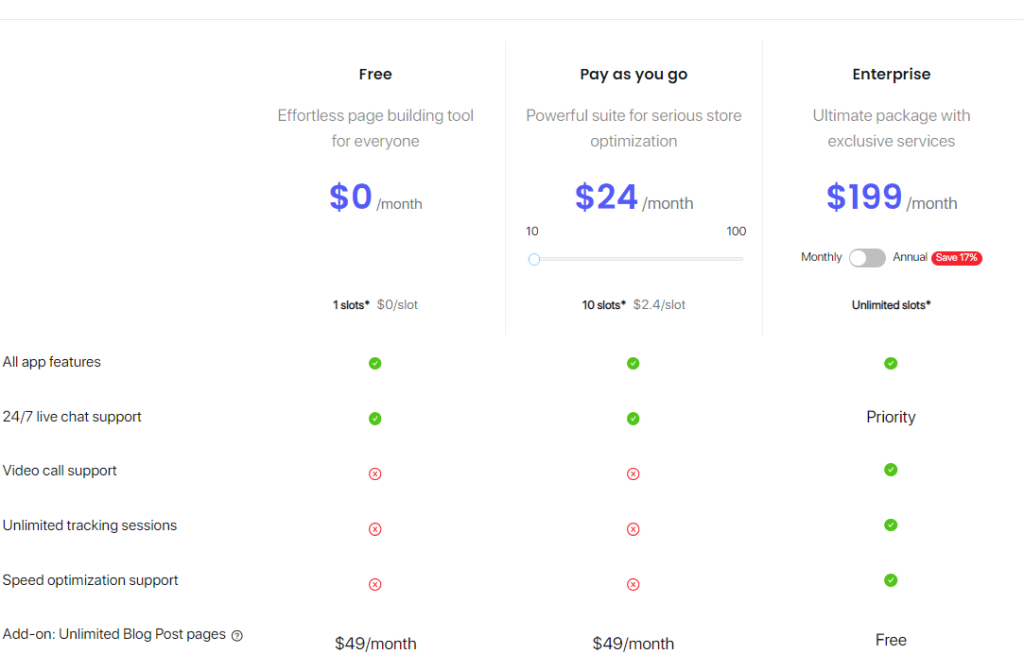
Task: Click Enterprise Video call support green checkmark
Action: 891,469
